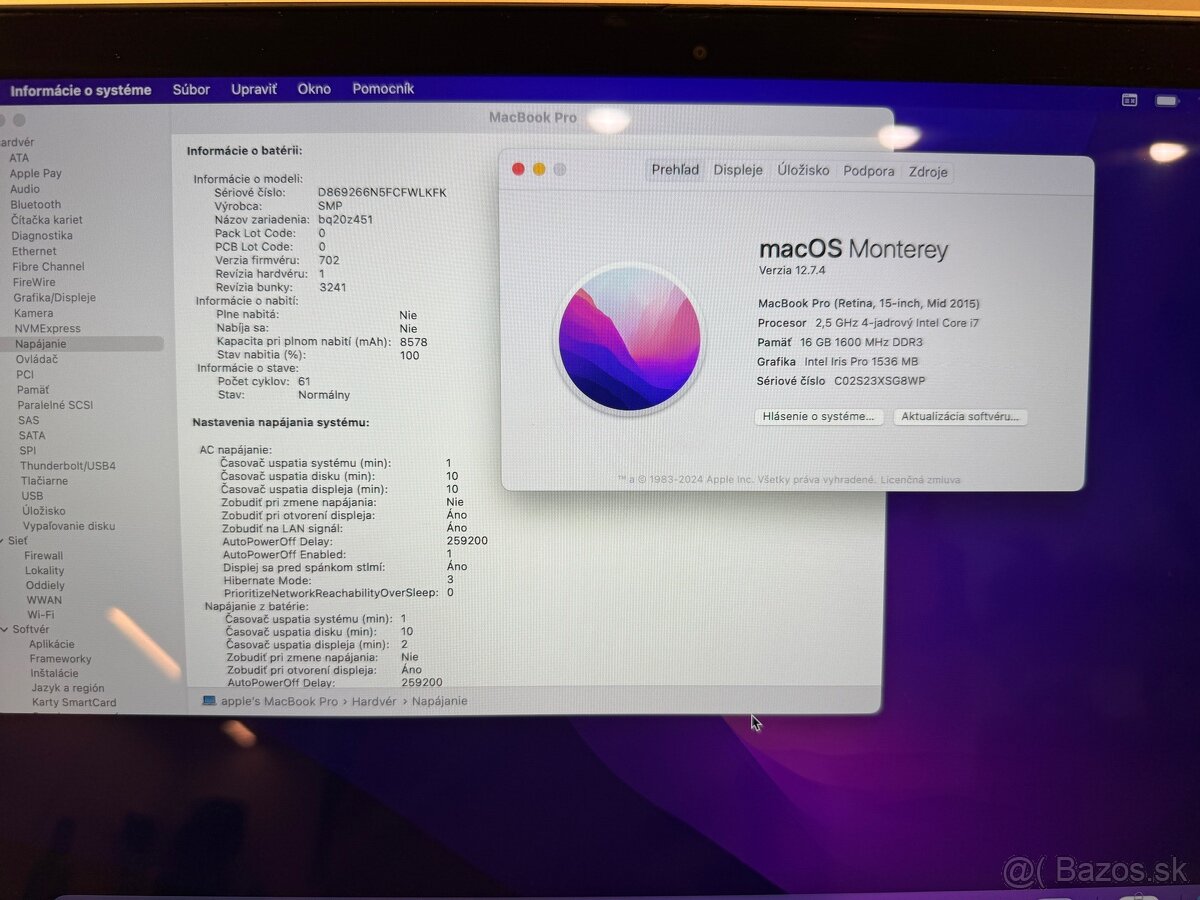Screen dimensions: 1200x900
Task: Switch to the Displeje tab
Action: point(738,170)
